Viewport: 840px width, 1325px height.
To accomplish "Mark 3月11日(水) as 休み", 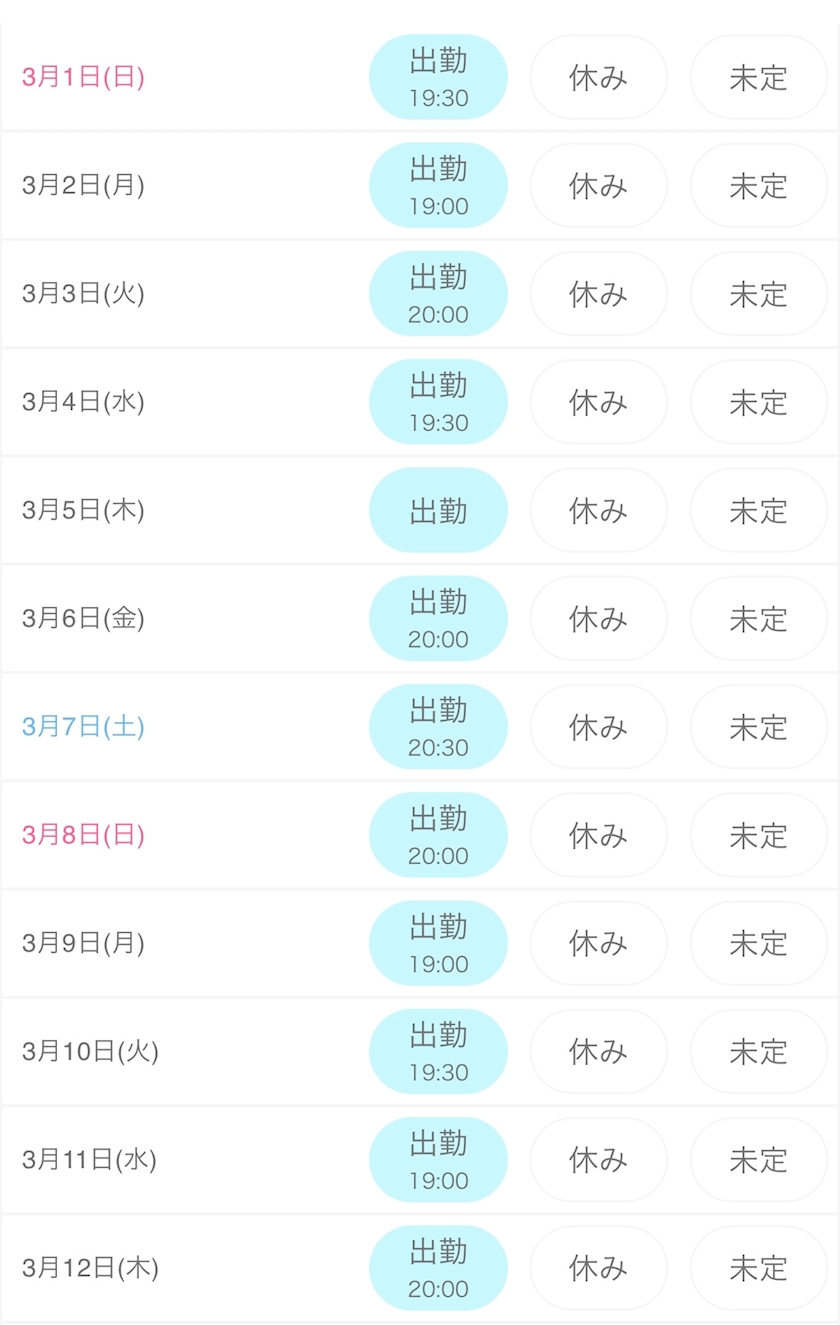I will (598, 1160).
